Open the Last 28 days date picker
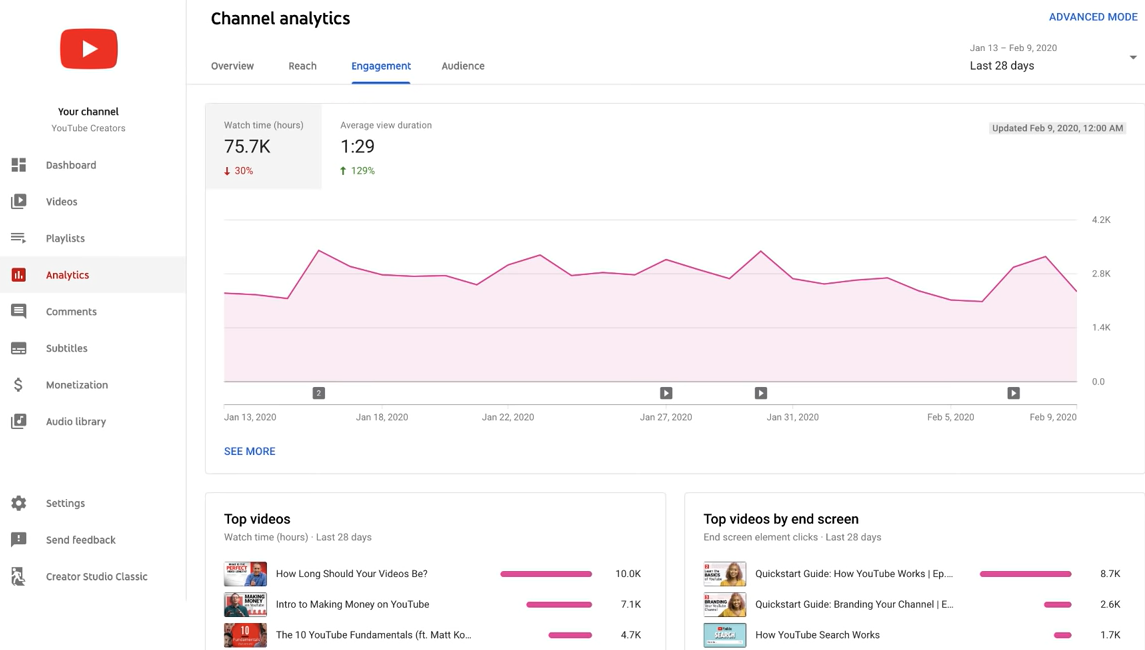 1001,63
